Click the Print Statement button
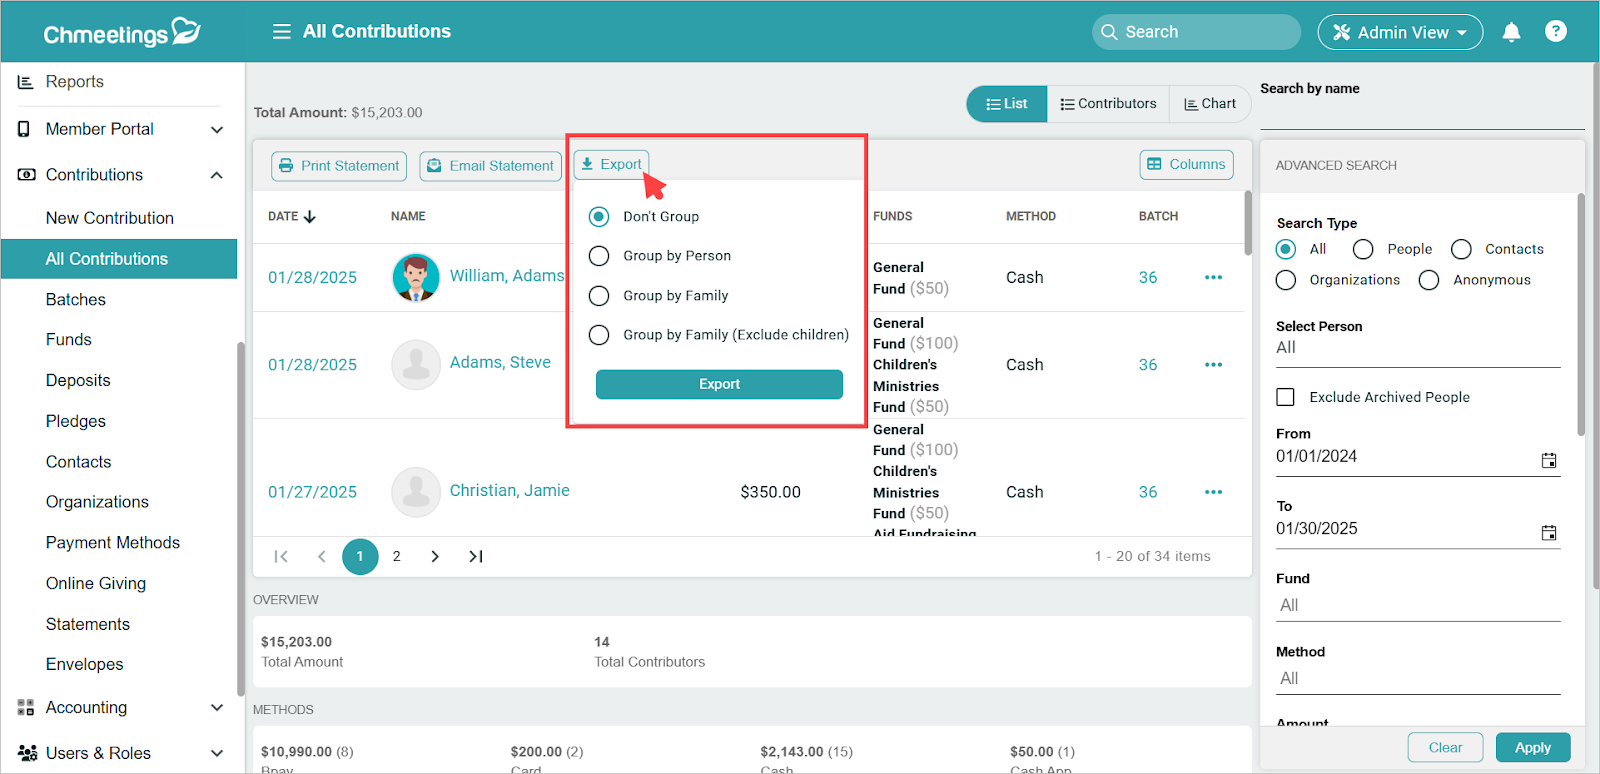The image size is (1600, 774). tap(339, 166)
